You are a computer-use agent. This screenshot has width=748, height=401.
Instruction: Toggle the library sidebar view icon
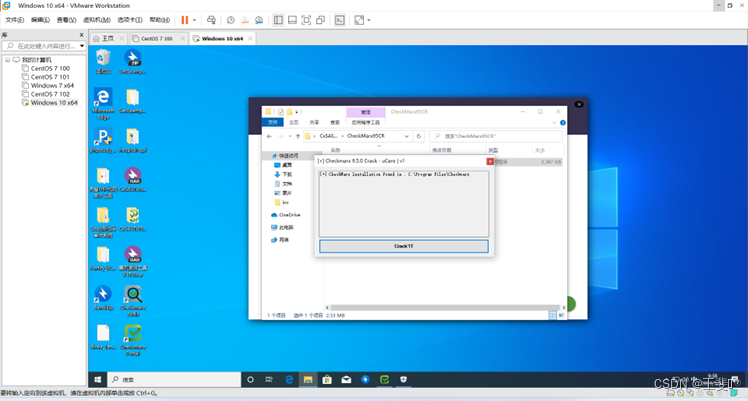[278, 20]
